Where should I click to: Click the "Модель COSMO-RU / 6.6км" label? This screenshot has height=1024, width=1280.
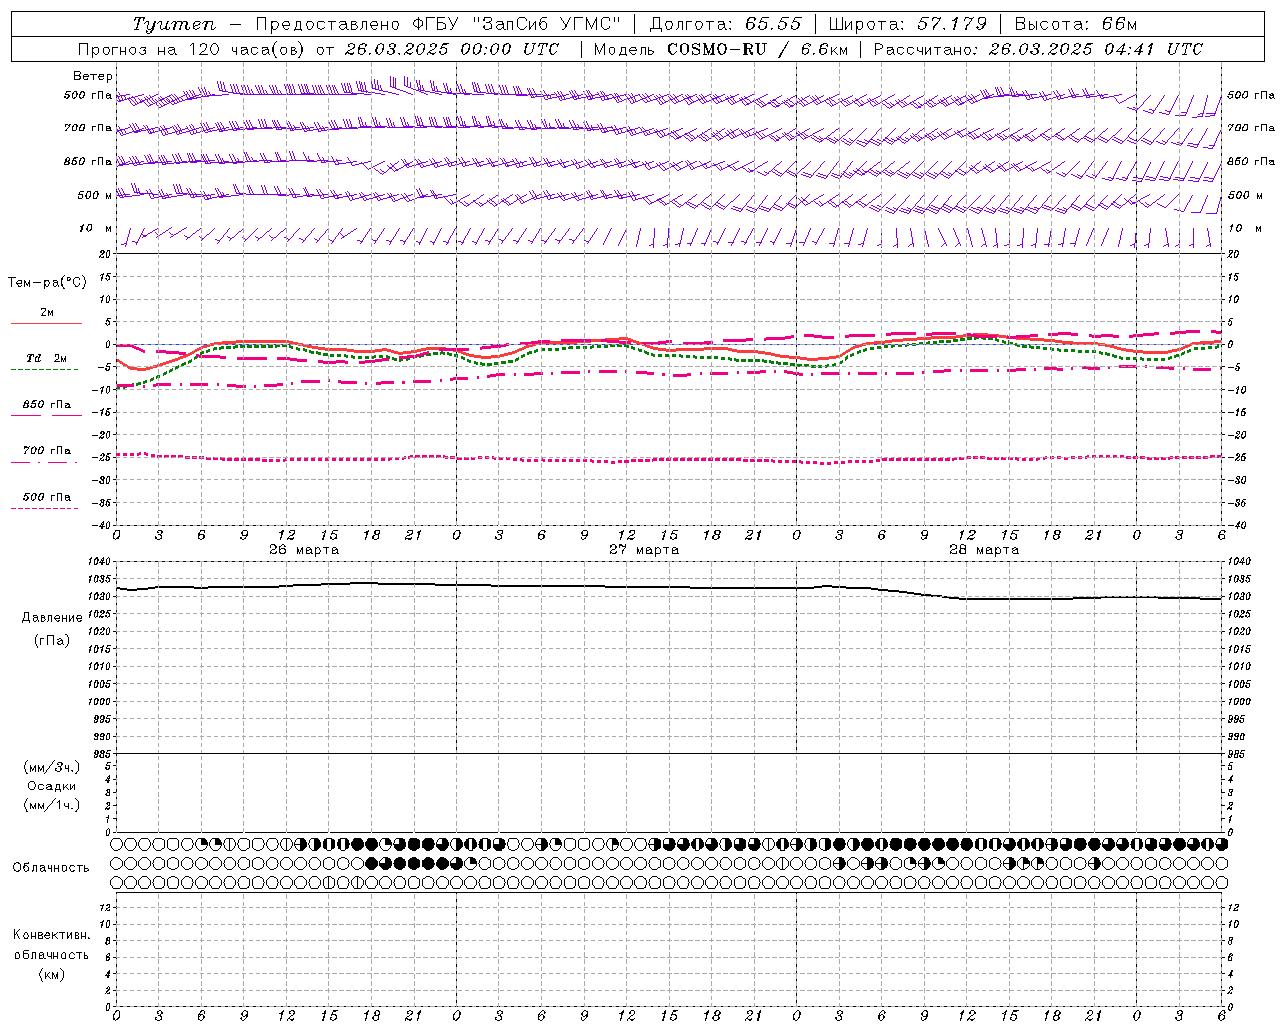point(720,49)
